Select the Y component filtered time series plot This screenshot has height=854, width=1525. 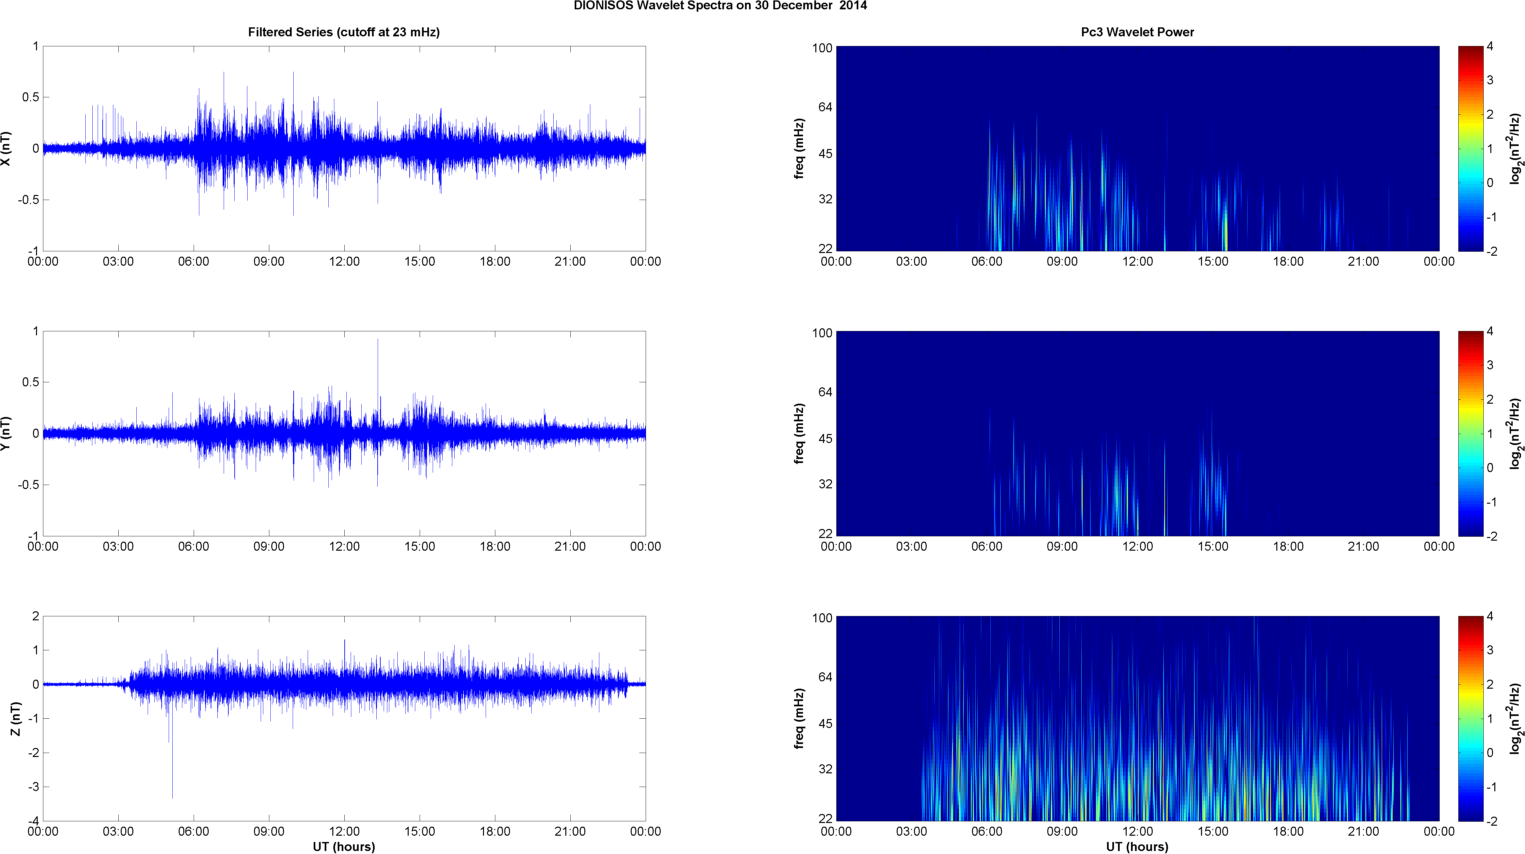(344, 433)
